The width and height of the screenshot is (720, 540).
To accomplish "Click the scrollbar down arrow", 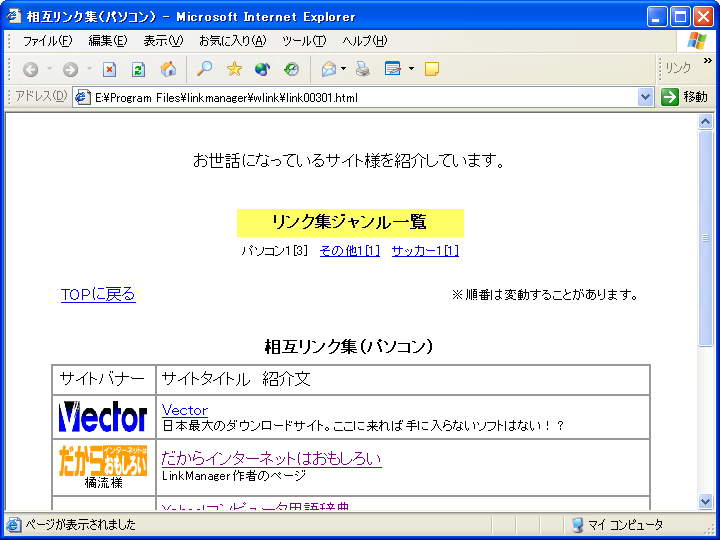I will (x=705, y=501).
